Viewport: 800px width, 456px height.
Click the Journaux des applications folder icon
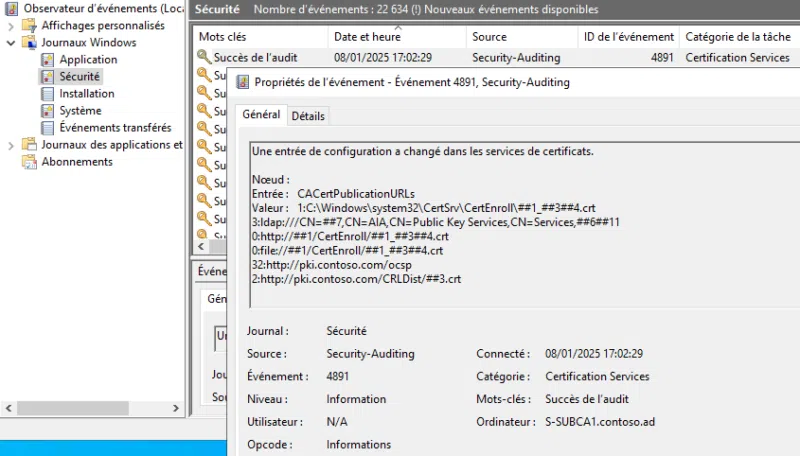[x=29, y=144]
